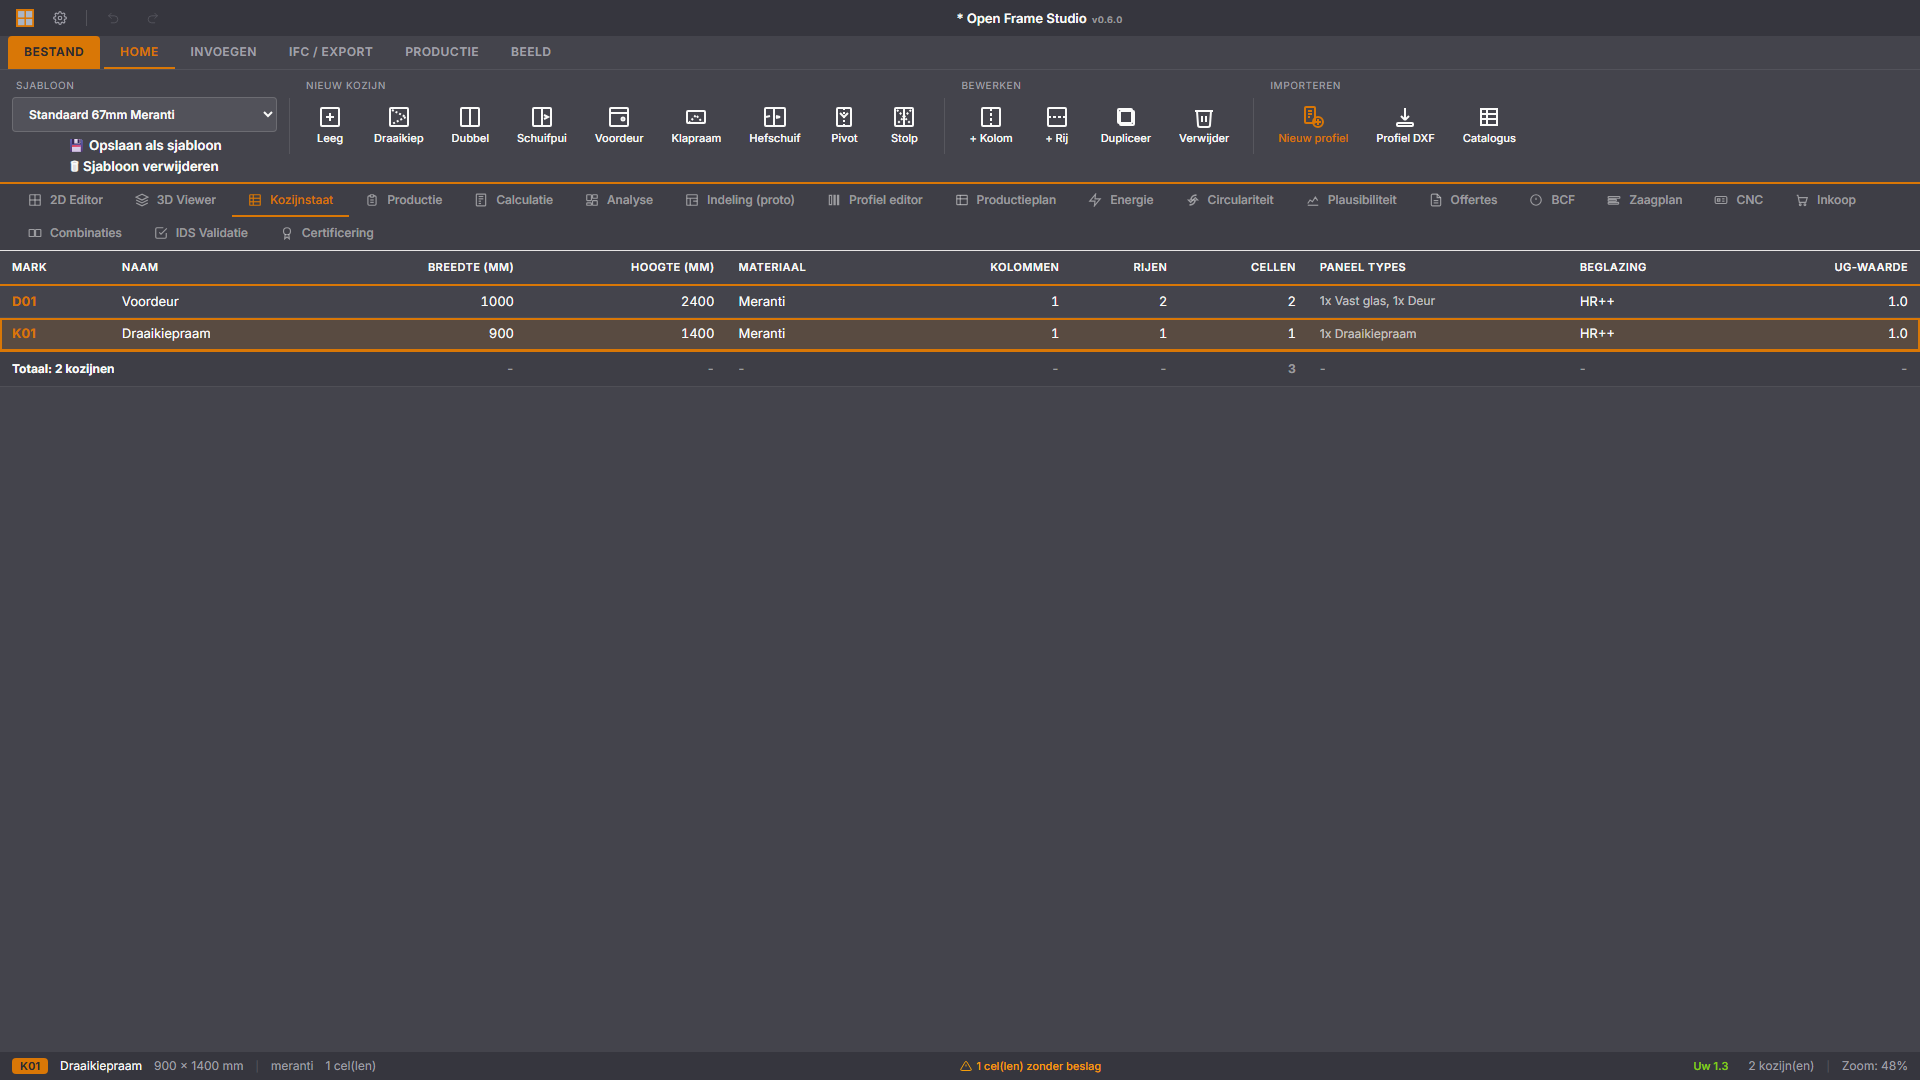The width and height of the screenshot is (1920, 1080).
Task: Switch to the 2D Editor view
Action: [66, 200]
